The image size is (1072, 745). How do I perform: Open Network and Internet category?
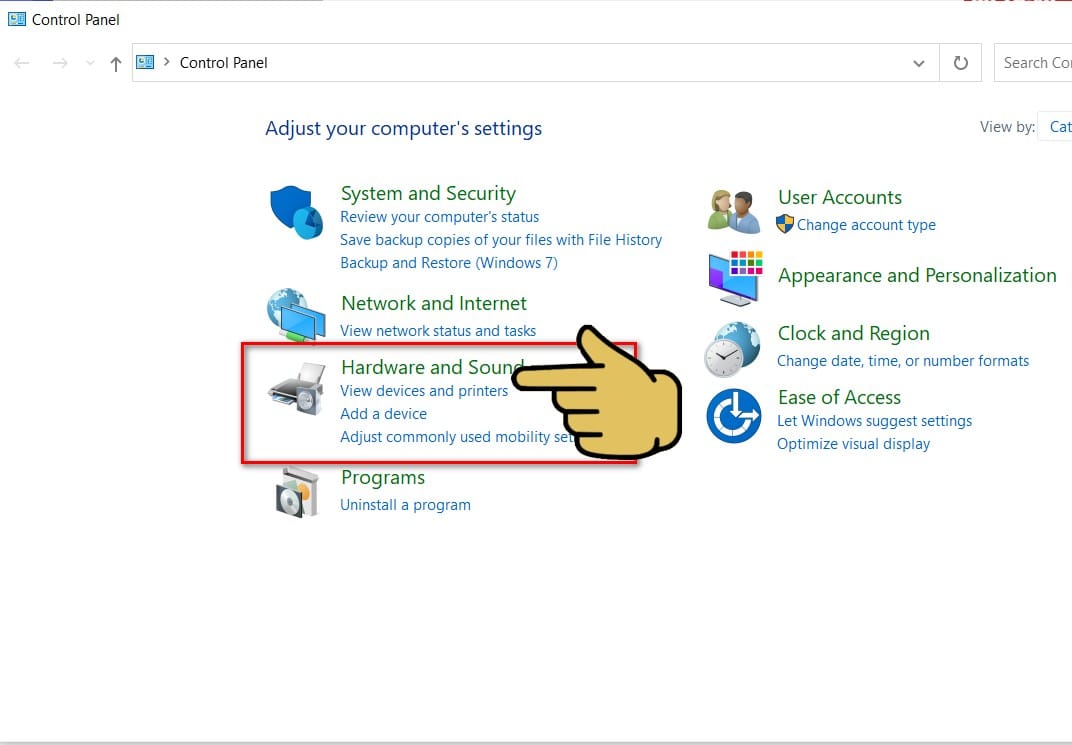[434, 303]
